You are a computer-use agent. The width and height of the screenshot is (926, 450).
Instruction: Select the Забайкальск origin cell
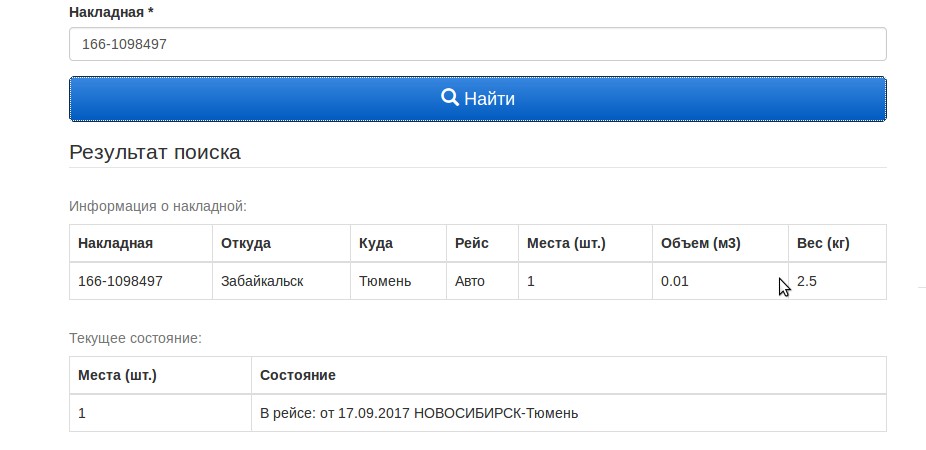click(262, 281)
